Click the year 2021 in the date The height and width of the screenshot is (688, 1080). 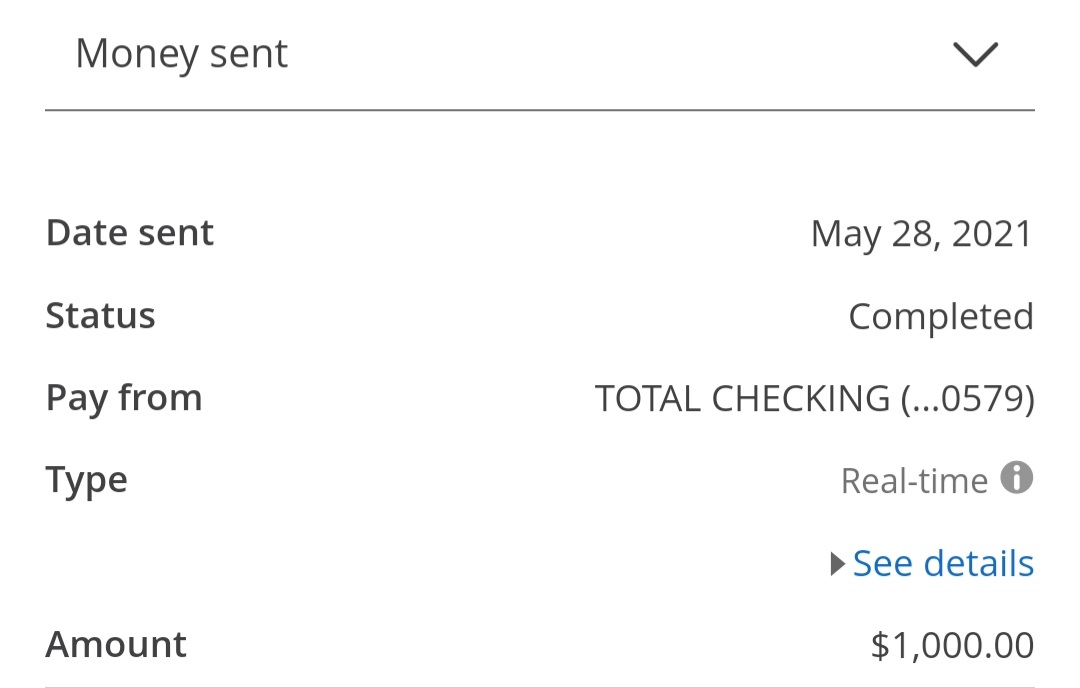click(993, 234)
